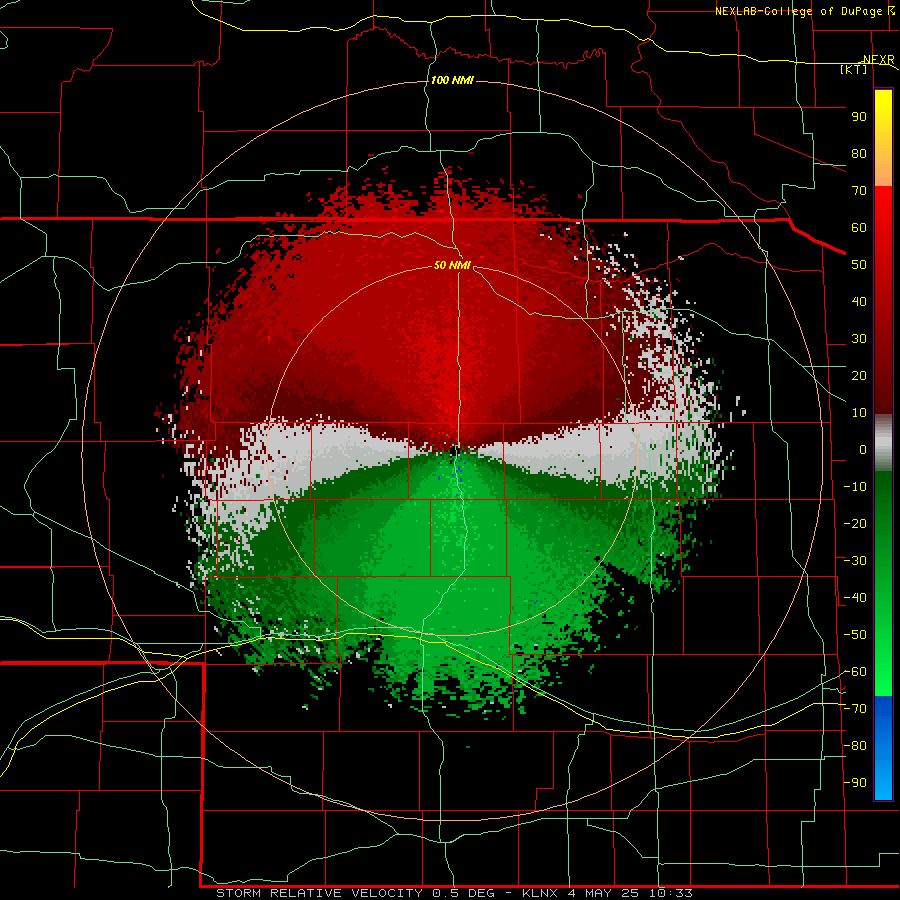
Task: Click the negative 10 (-10) scale value
Action: coord(855,487)
